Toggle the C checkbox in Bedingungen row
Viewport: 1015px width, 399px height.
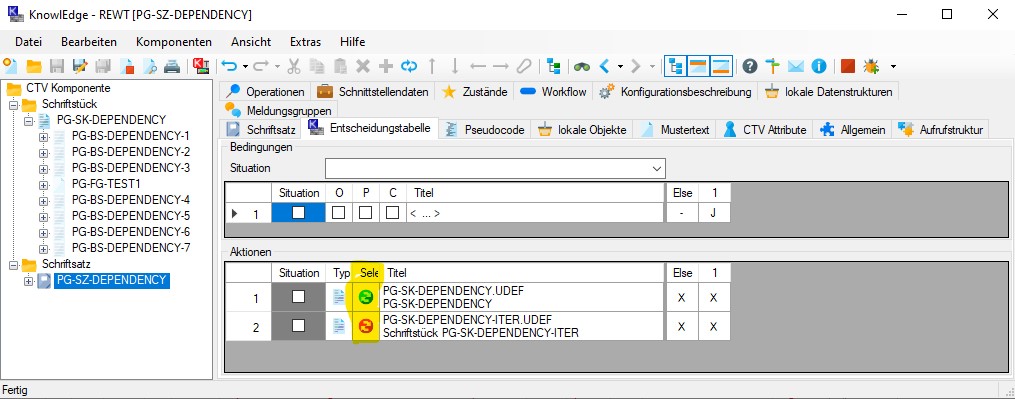pyautogui.click(x=392, y=212)
